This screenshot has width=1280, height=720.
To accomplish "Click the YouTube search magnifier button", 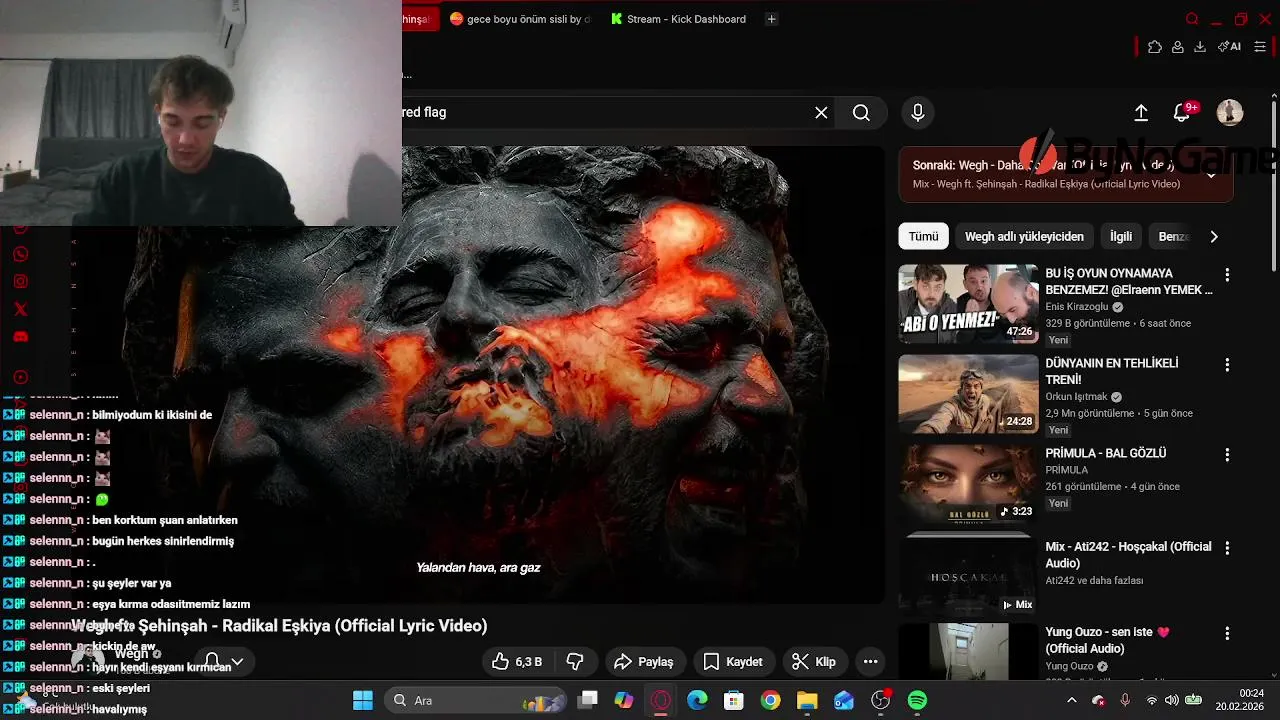I will click(x=861, y=113).
